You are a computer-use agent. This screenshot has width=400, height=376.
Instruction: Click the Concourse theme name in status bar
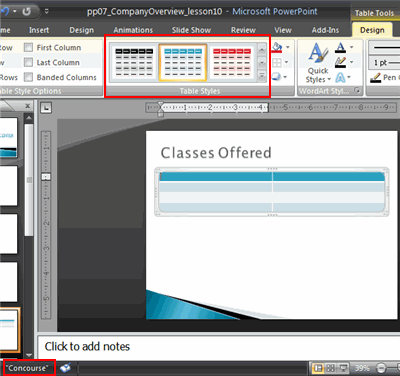coord(28,368)
